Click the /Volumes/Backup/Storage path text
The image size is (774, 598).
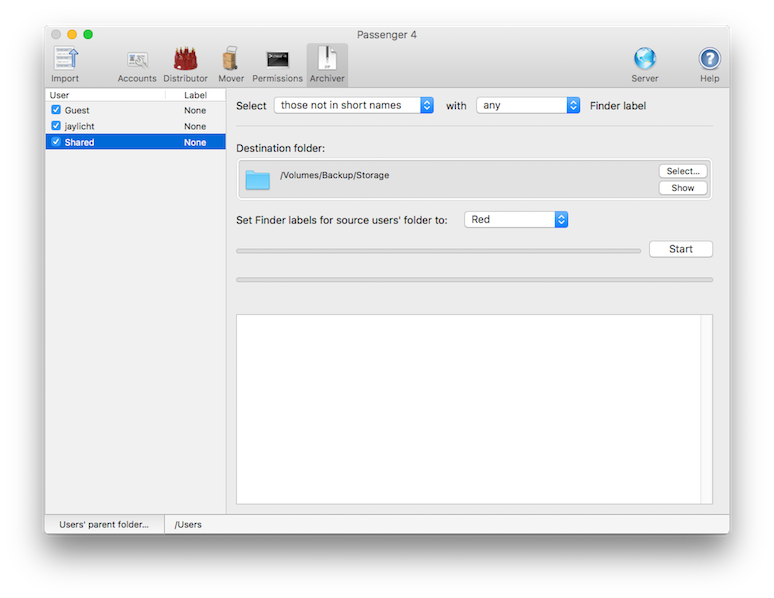[x=335, y=175]
